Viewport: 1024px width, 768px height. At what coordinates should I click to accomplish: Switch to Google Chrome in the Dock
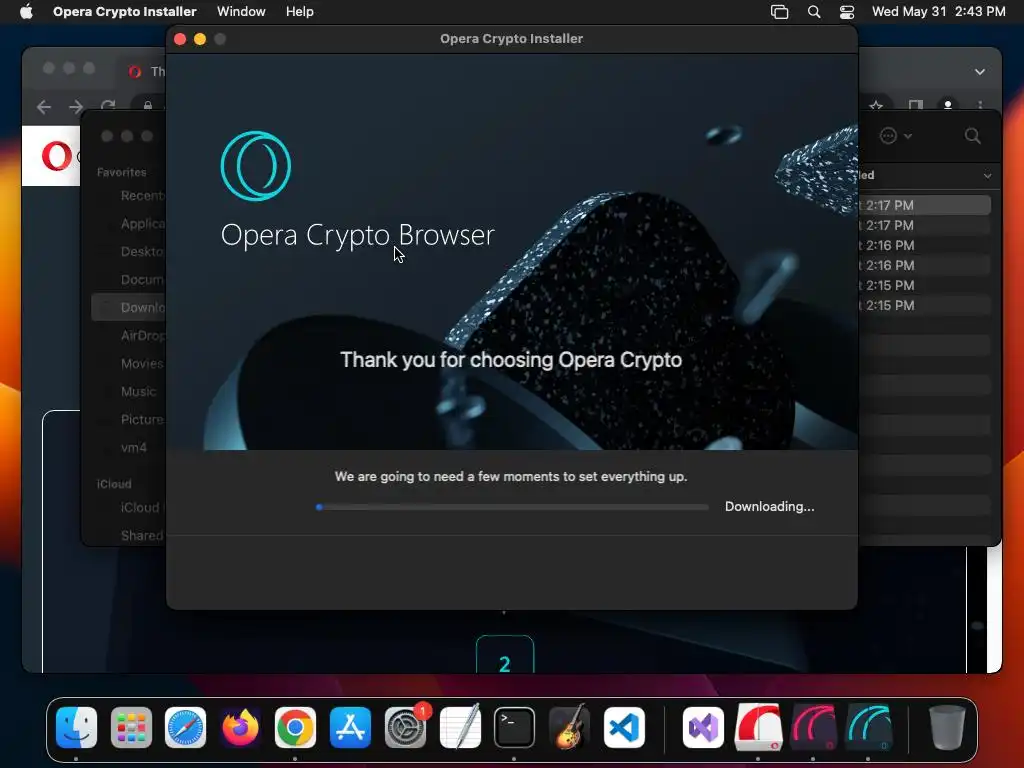pyautogui.click(x=295, y=728)
